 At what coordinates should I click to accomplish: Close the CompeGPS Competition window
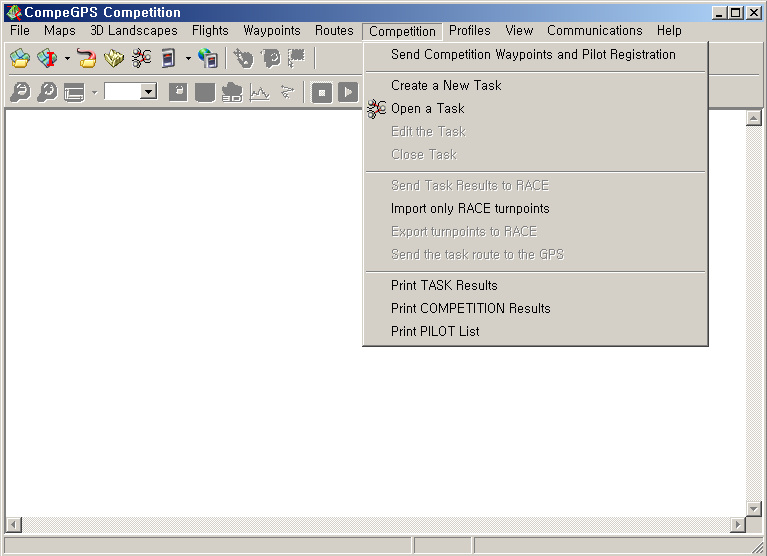point(754,13)
